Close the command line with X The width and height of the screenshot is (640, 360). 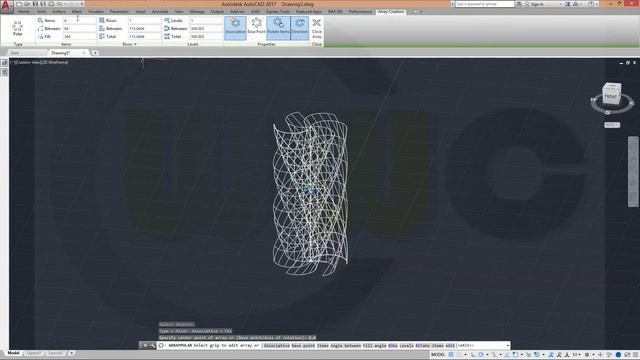pyautogui.click(x=145, y=346)
